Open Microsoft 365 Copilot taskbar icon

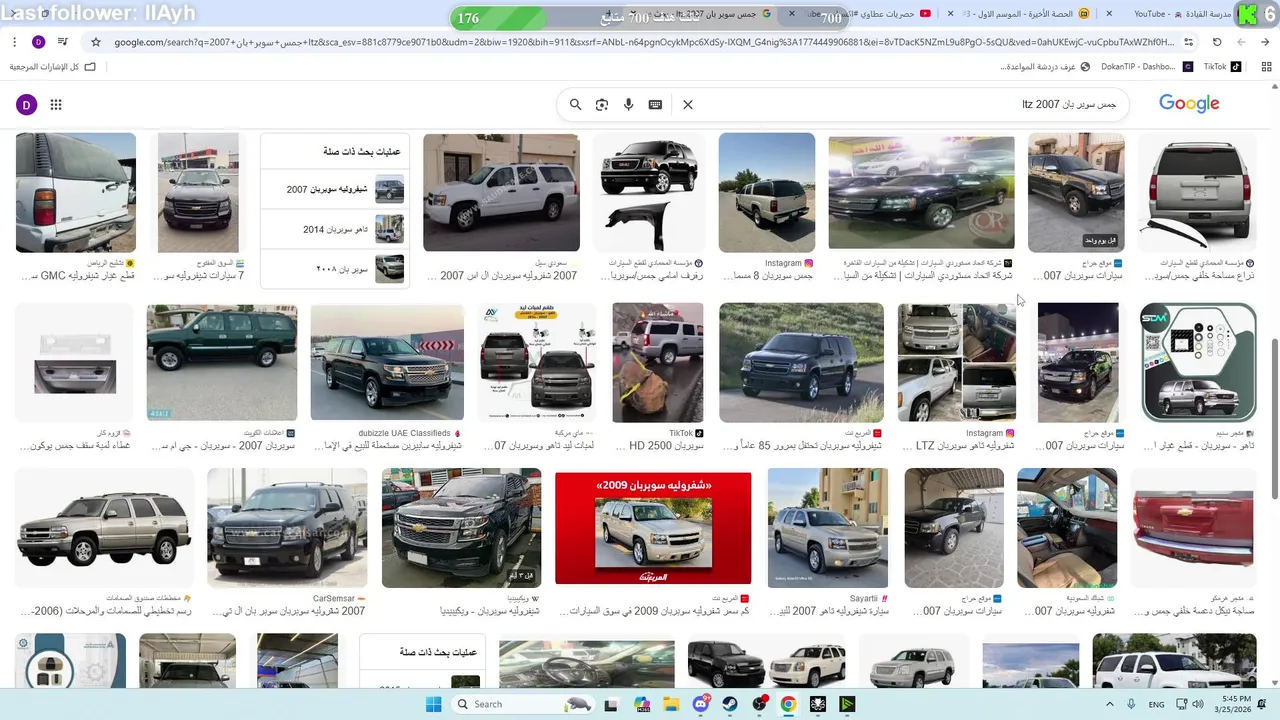pos(641,704)
